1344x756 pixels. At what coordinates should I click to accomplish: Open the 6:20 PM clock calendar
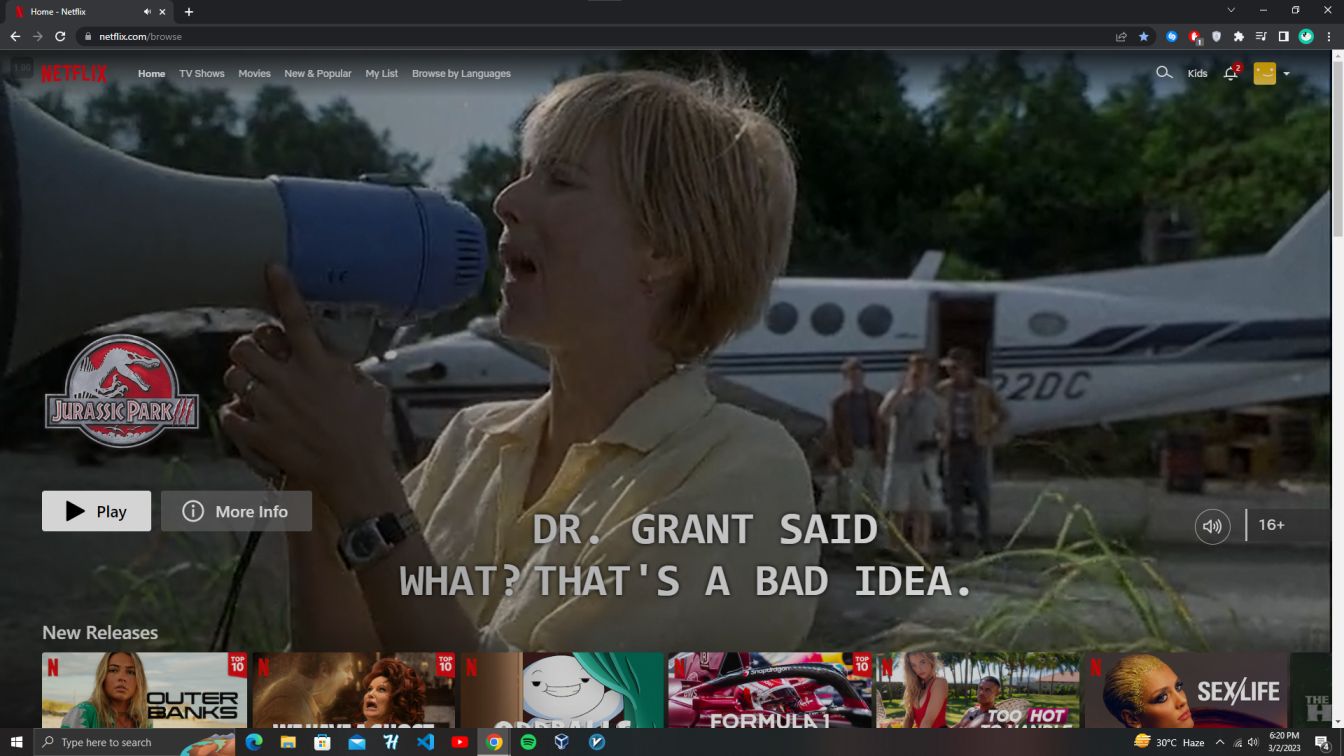click(x=1284, y=742)
